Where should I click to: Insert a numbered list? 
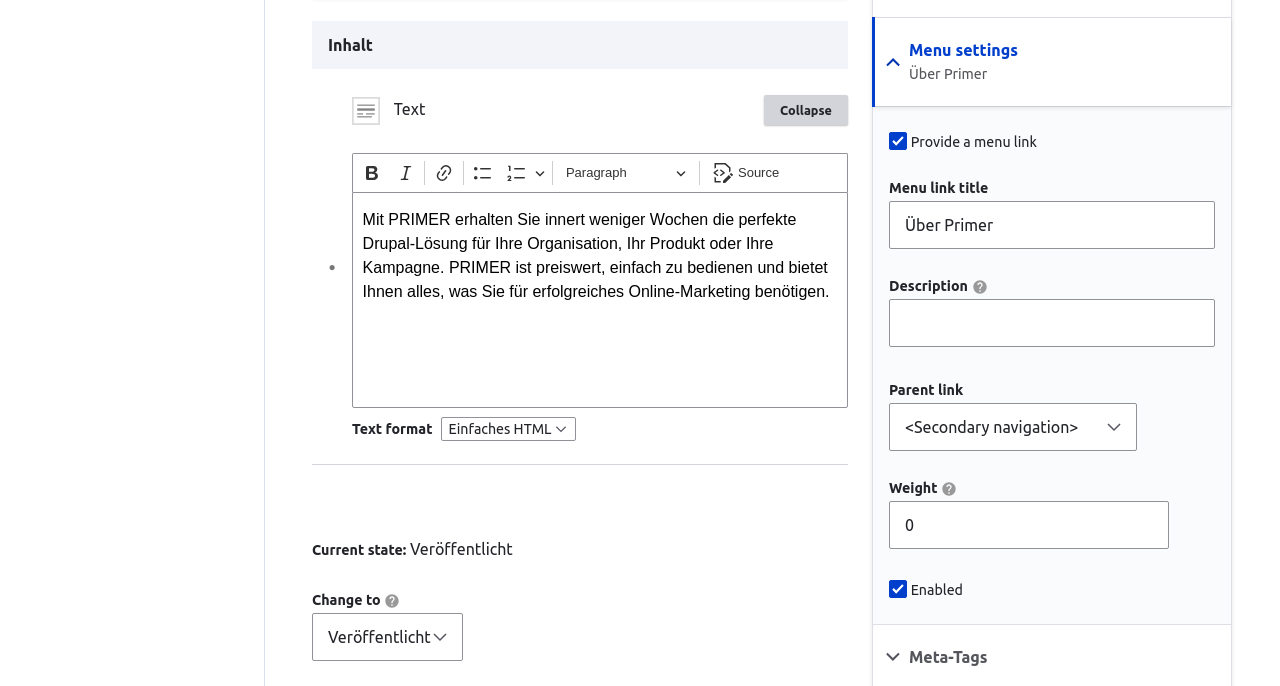click(x=516, y=173)
